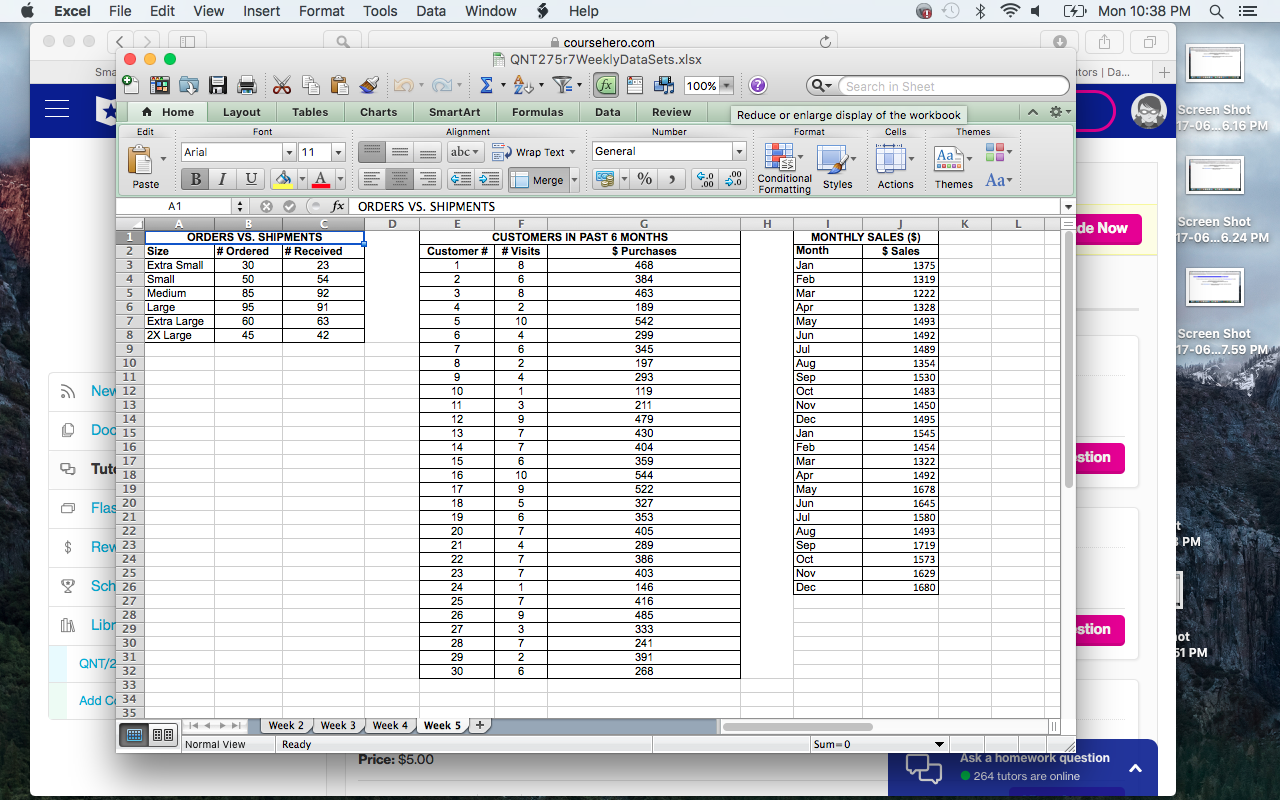Cut selection with the scissors icon
The image size is (1280, 800).
282,86
